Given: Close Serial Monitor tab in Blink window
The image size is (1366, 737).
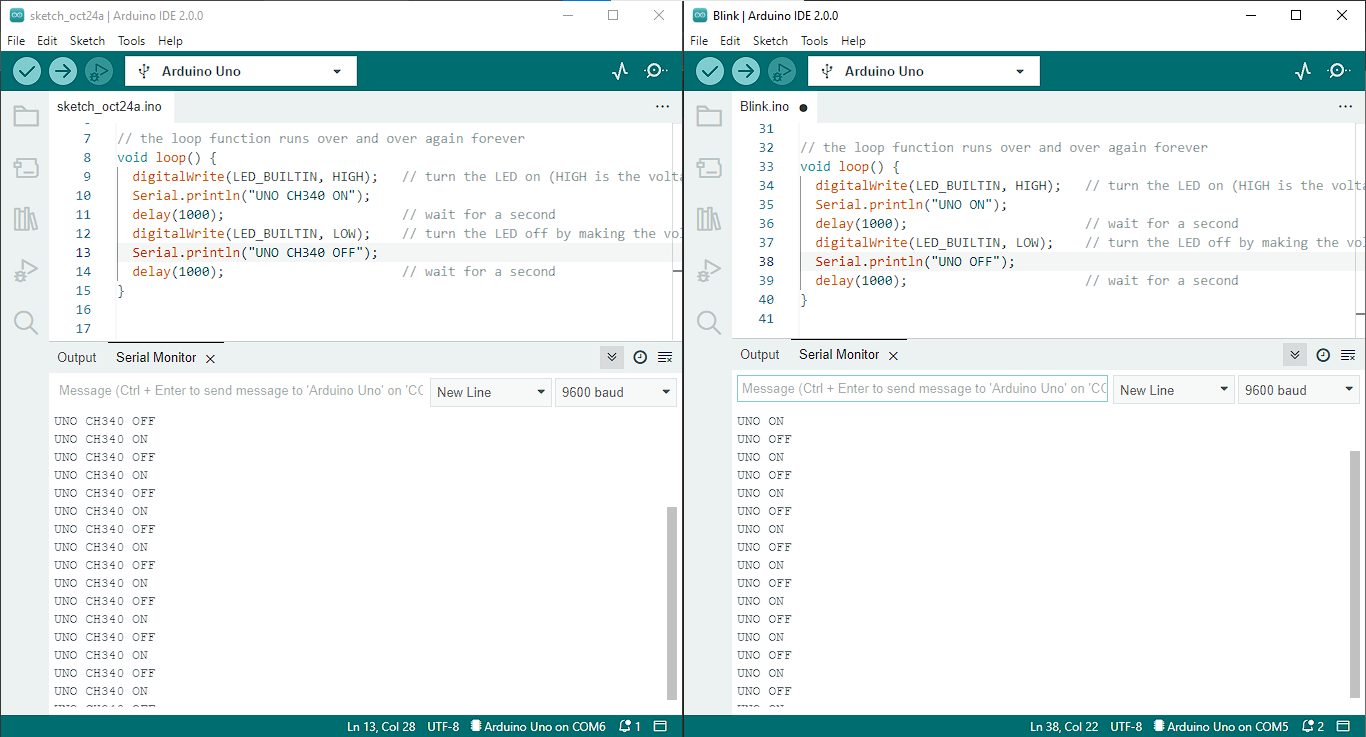Looking at the screenshot, I should (x=893, y=356).
